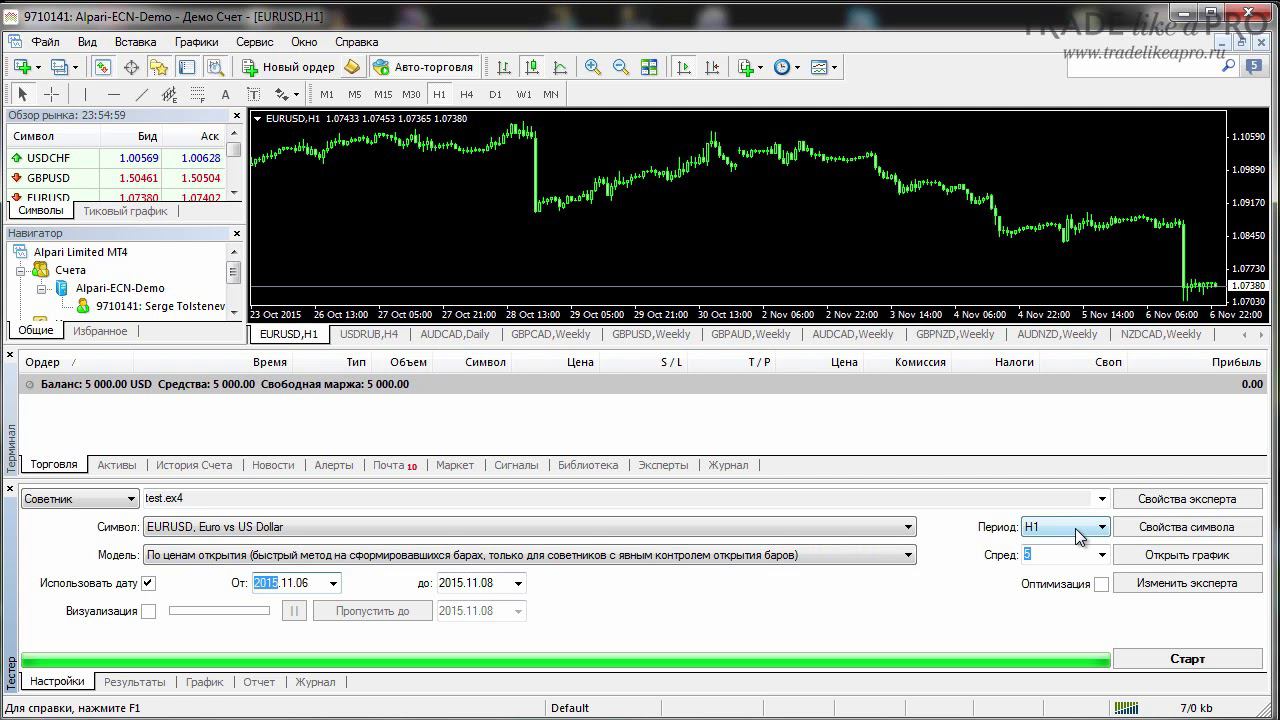The width and height of the screenshot is (1280, 720).
Task: Toggle chart shift icon
Action: (x=712, y=67)
